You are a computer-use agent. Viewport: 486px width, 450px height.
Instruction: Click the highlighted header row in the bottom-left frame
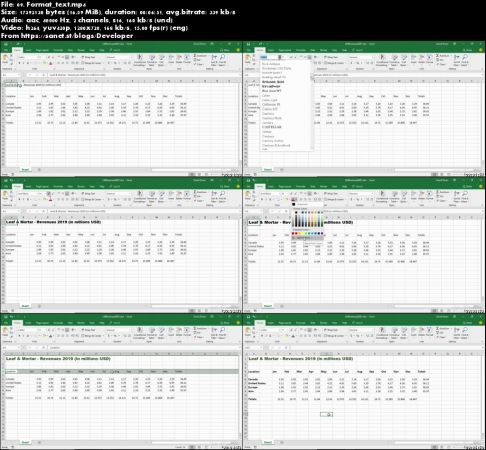[122, 371]
